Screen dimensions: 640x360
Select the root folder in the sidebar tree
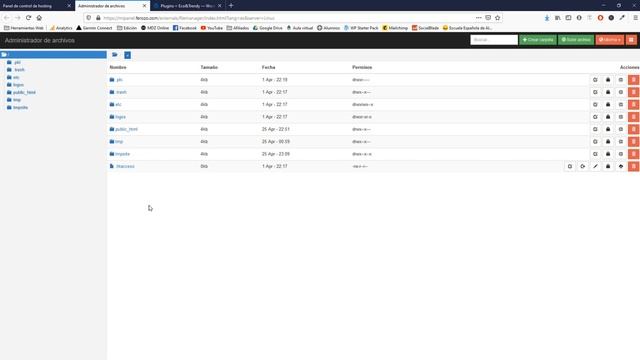click(53, 54)
